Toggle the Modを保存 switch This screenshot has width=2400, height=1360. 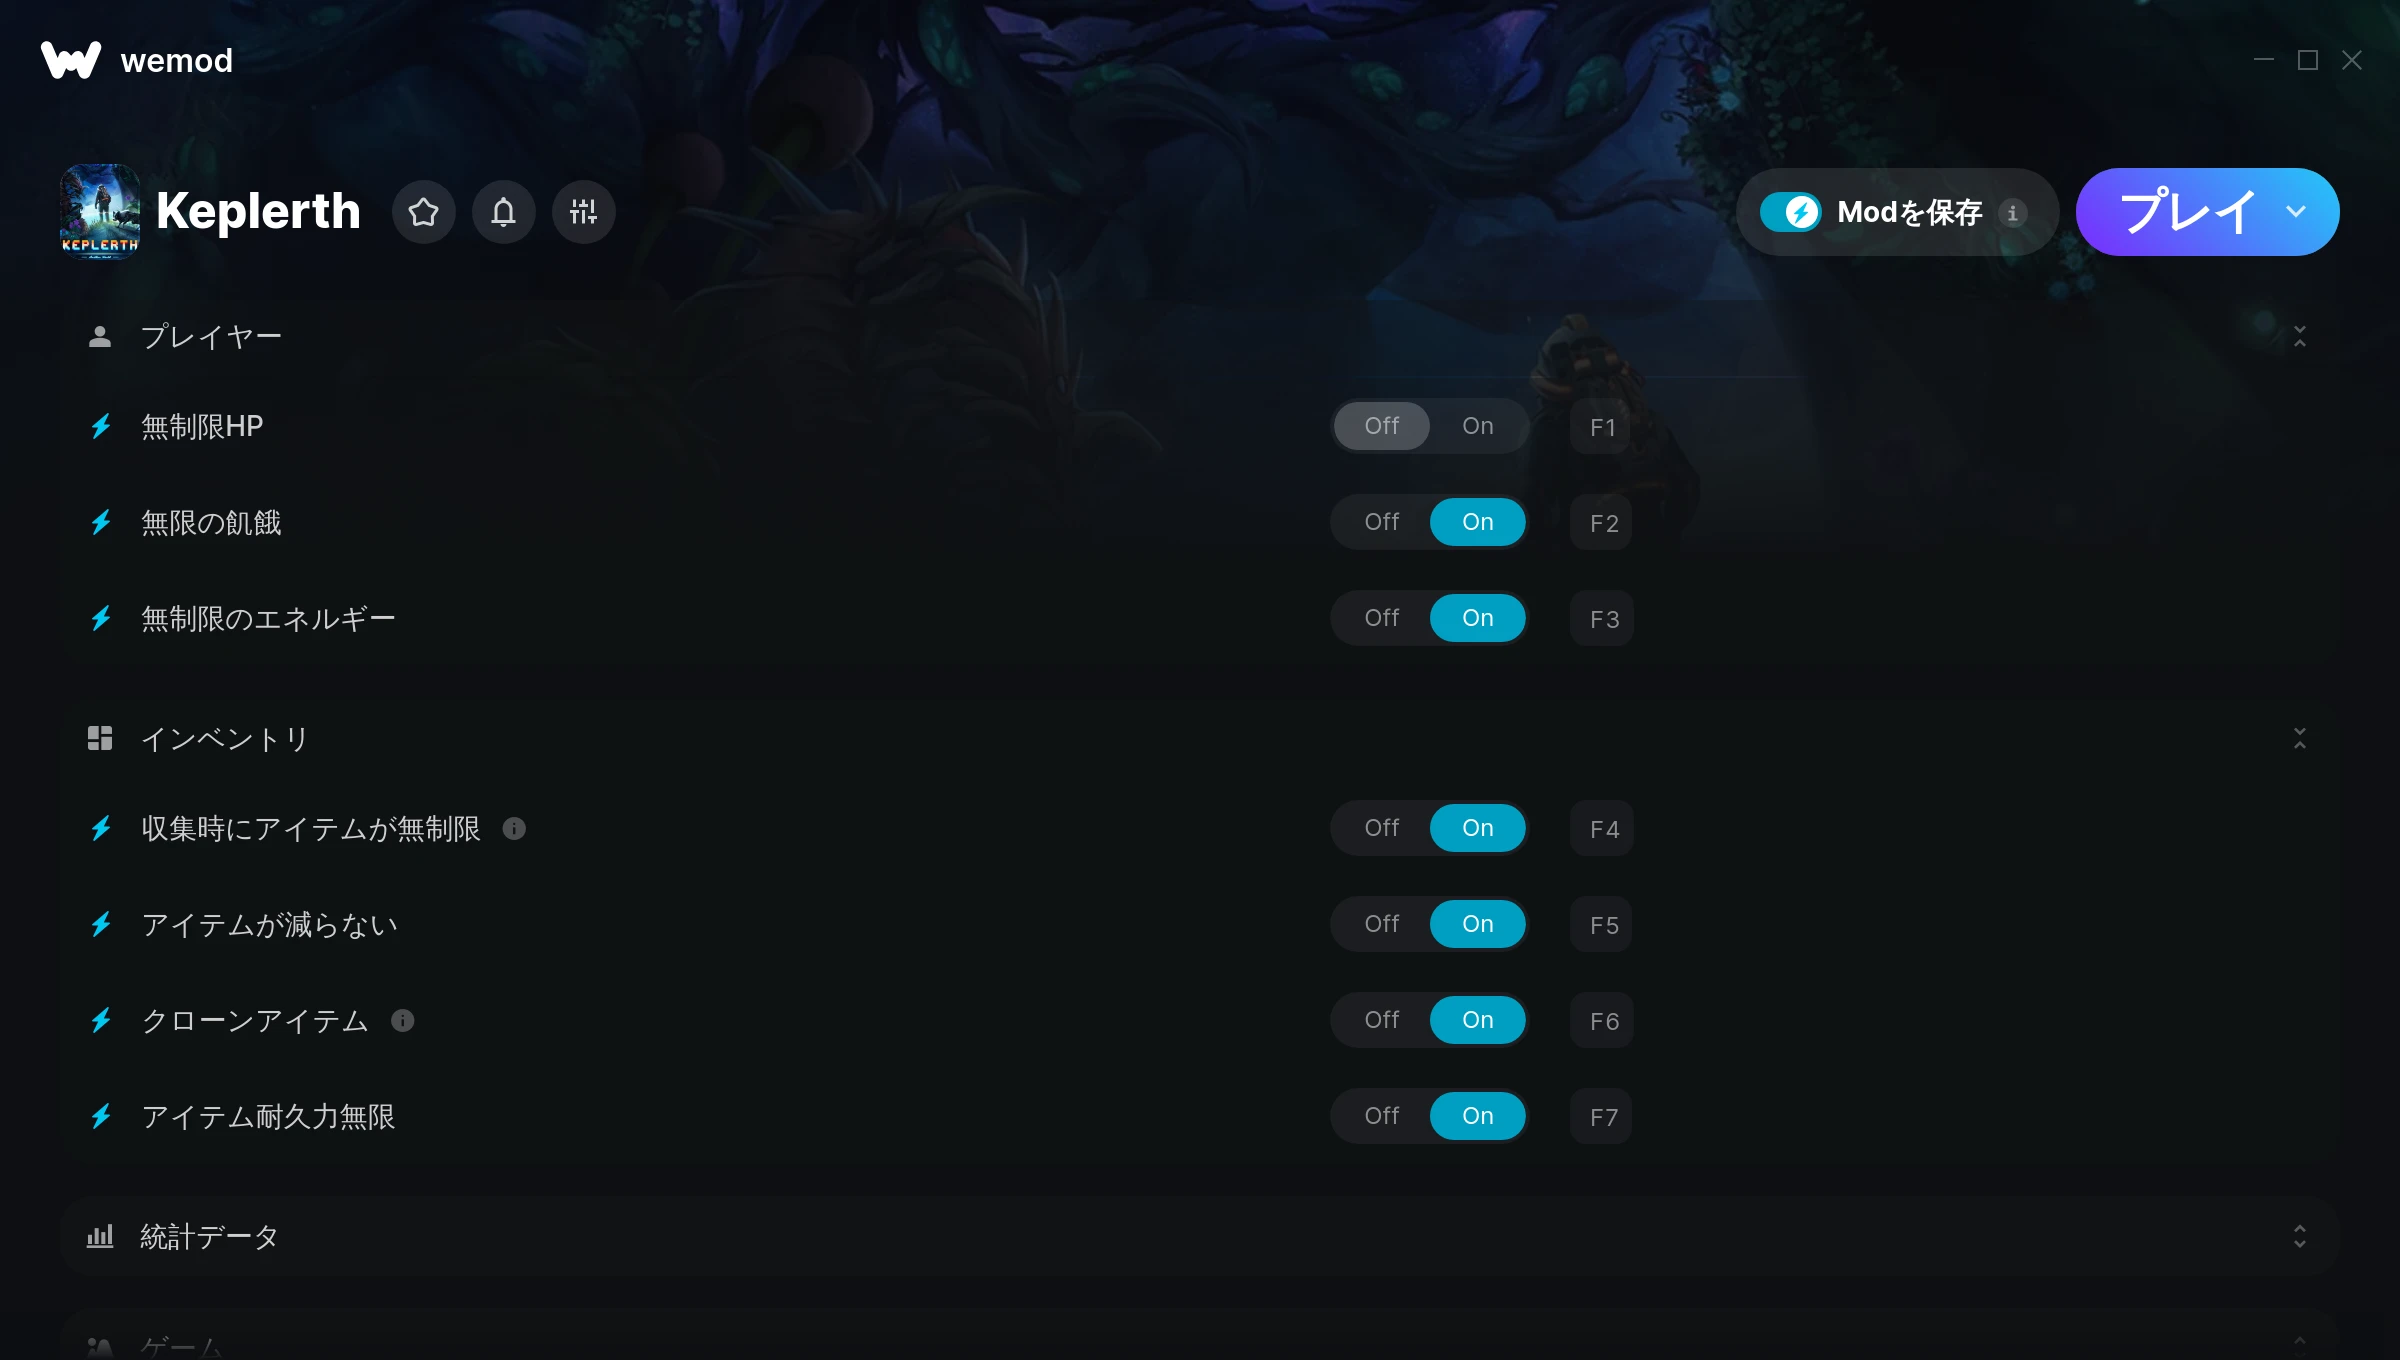tap(1790, 212)
